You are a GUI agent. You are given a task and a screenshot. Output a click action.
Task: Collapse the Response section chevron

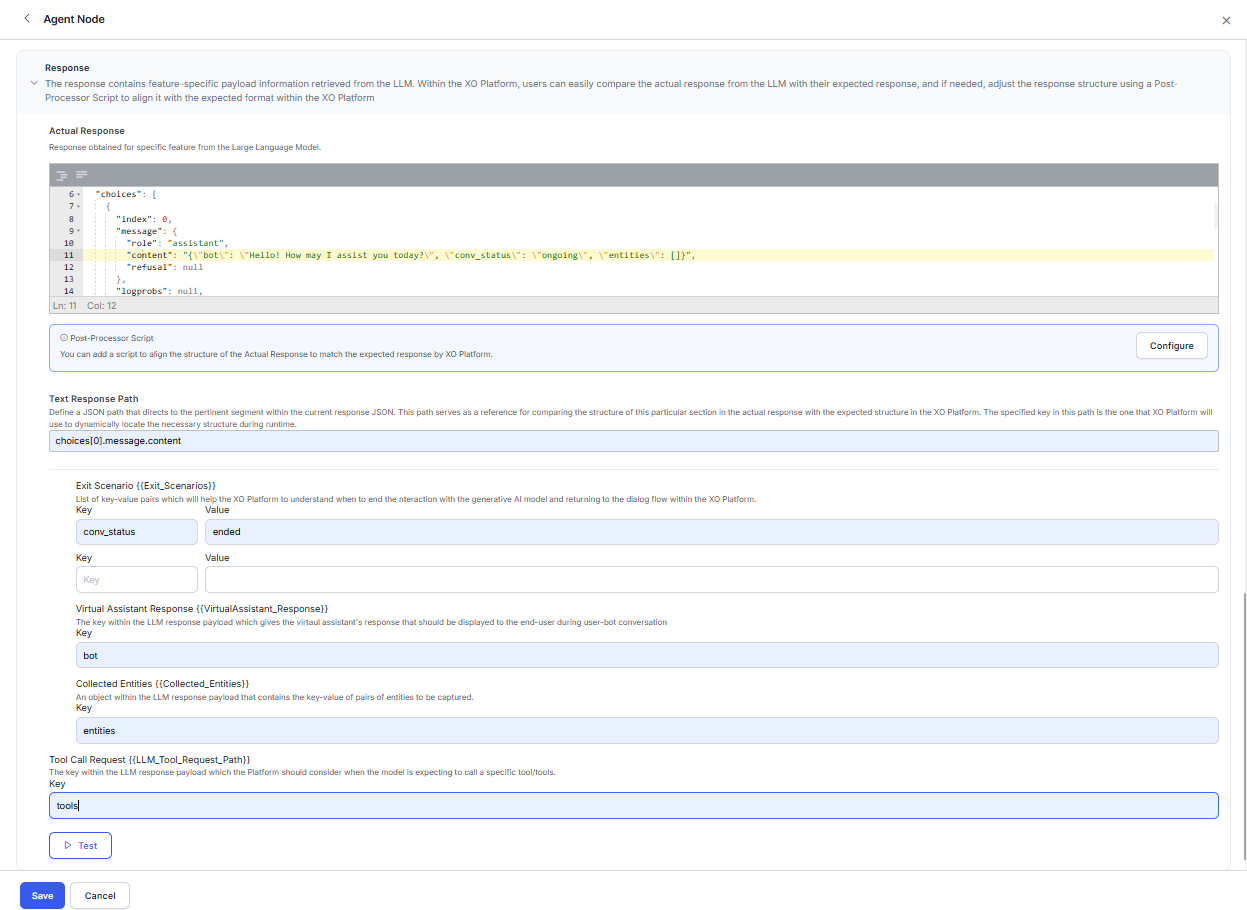[34, 84]
